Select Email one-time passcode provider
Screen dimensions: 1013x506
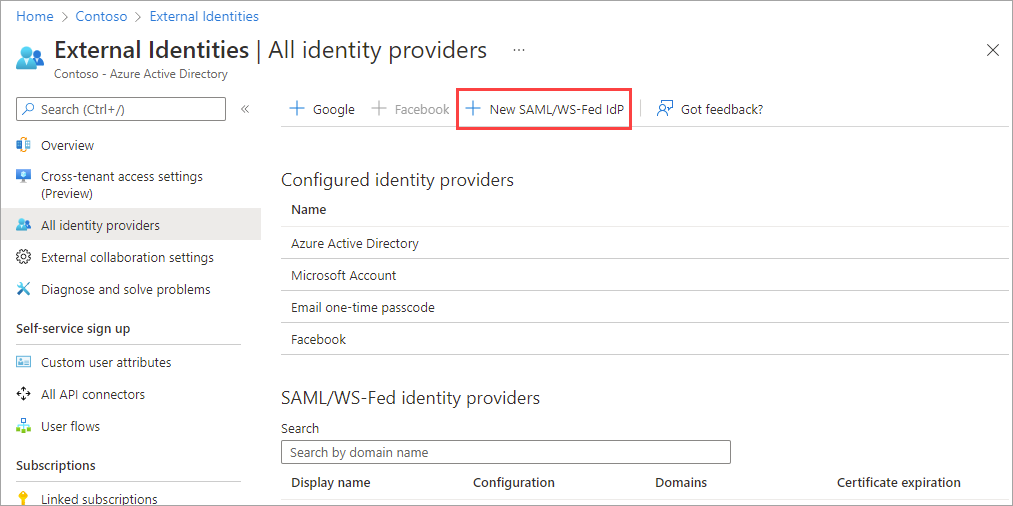coord(363,308)
